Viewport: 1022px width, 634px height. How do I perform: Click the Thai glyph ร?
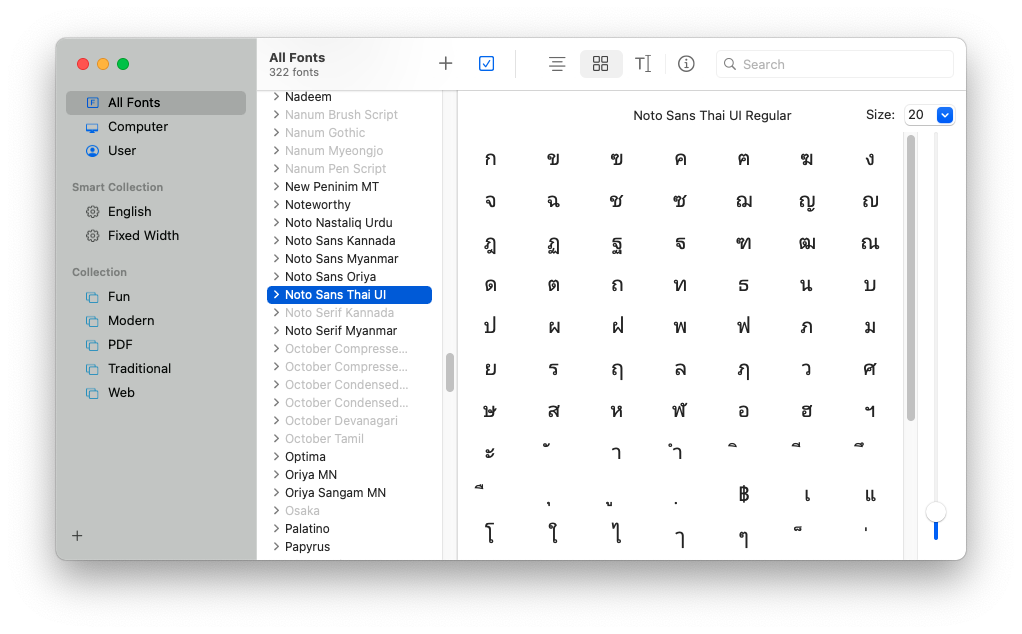pos(553,369)
